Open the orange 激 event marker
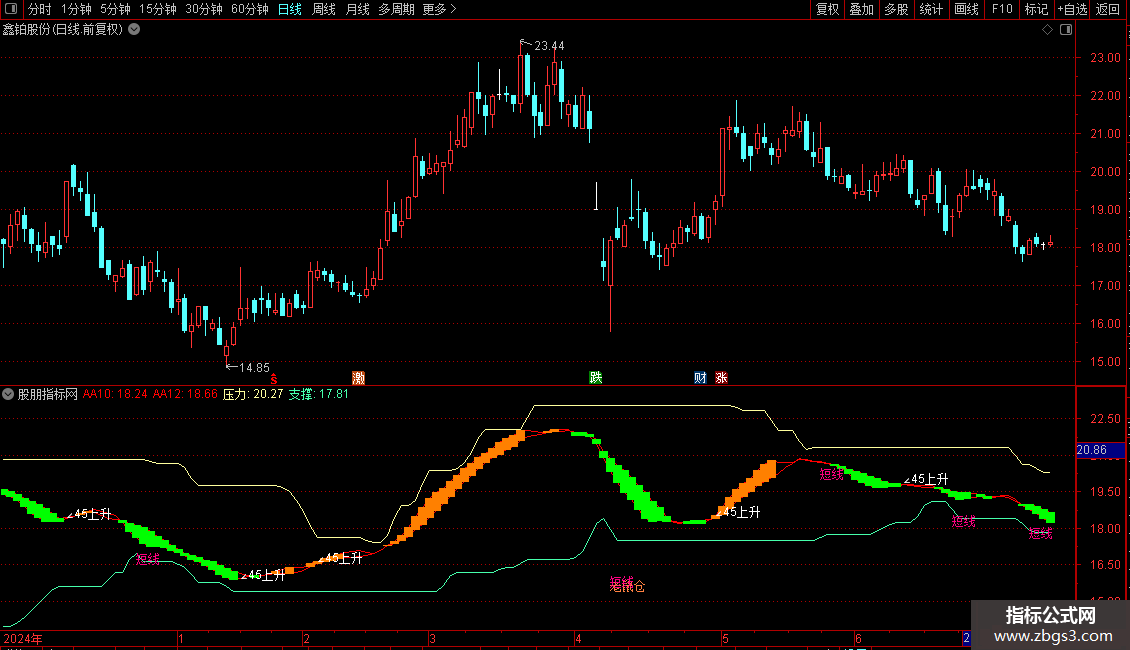The width and height of the screenshot is (1130, 650). (358, 378)
